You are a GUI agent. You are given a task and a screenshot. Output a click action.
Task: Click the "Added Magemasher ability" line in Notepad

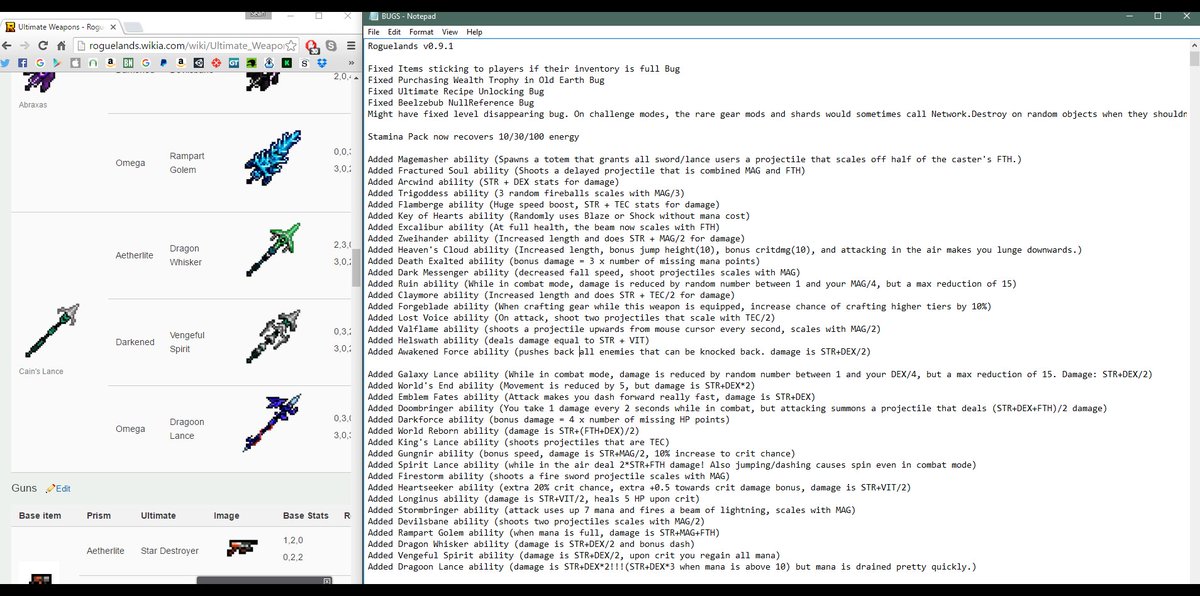tap(694, 160)
